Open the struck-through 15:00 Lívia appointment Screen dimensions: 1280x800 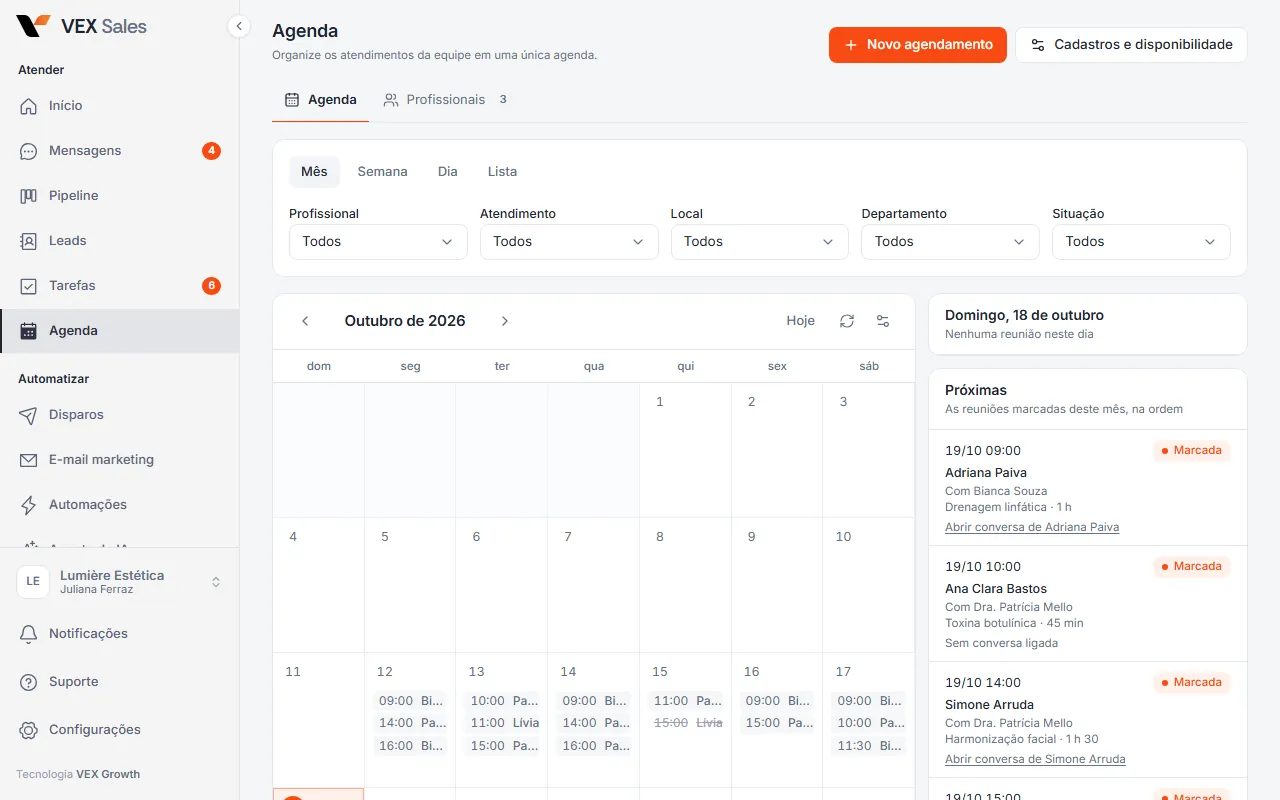(x=688, y=723)
